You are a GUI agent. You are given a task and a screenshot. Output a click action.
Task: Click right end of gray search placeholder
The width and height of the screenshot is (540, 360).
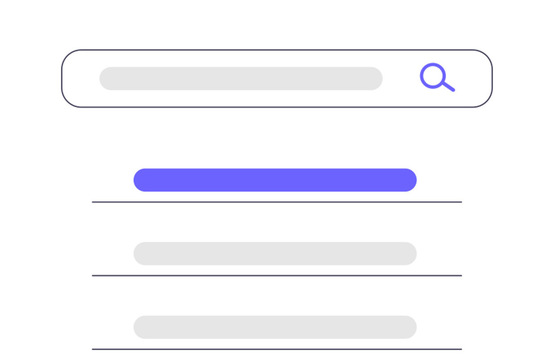pos(374,78)
